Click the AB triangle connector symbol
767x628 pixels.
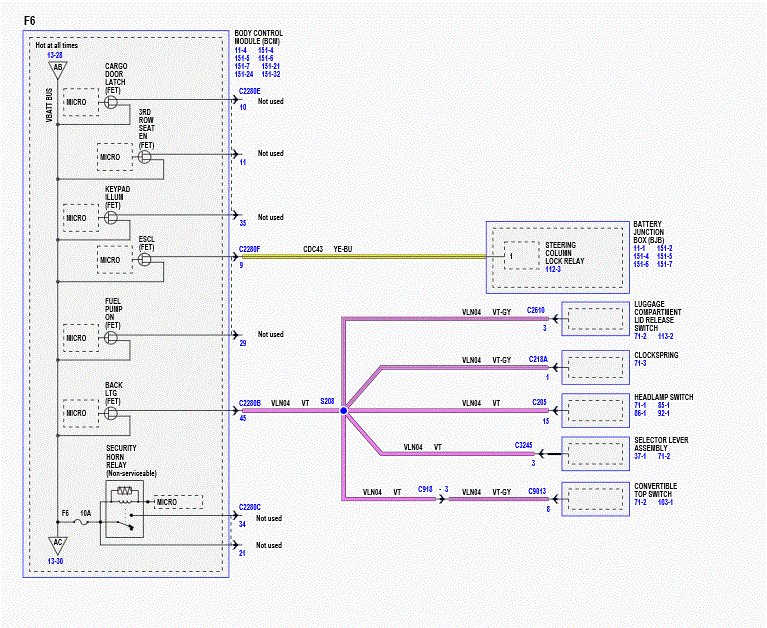58,69
